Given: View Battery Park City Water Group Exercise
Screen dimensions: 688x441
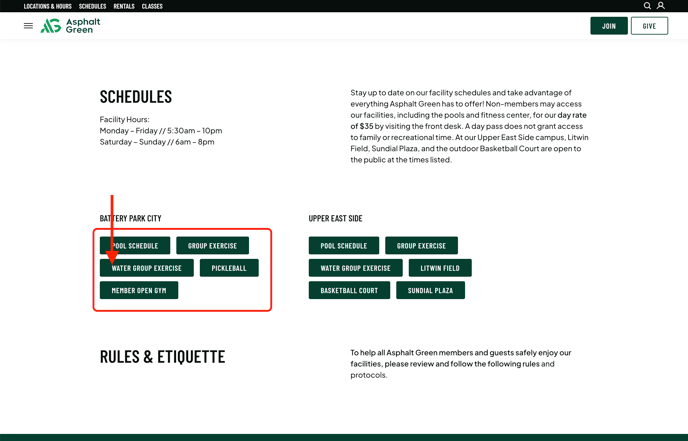Looking at the screenshot, I should click(x=146, y=268).
